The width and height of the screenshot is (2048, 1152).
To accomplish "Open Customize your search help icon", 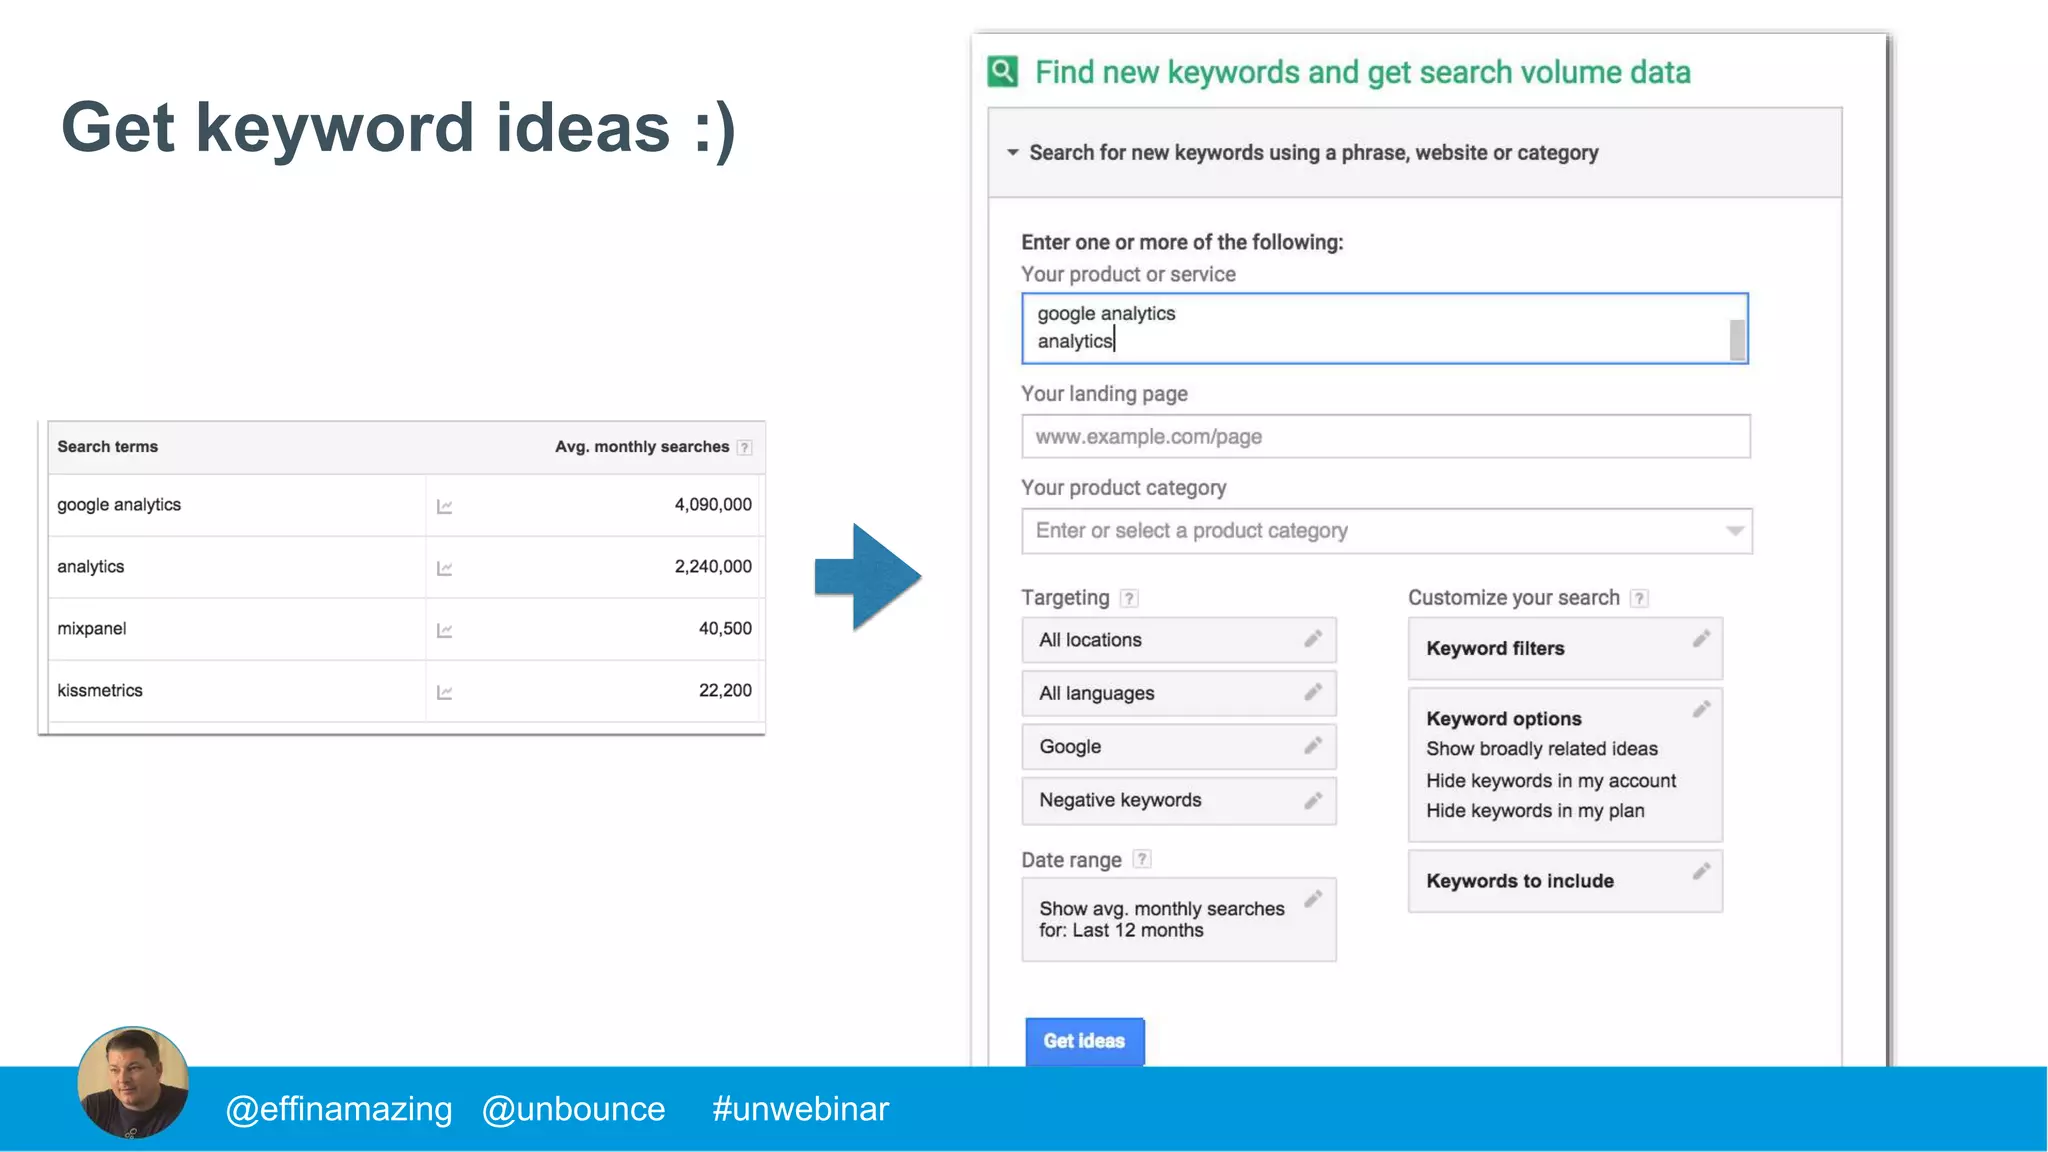I will click(1639, 598).
